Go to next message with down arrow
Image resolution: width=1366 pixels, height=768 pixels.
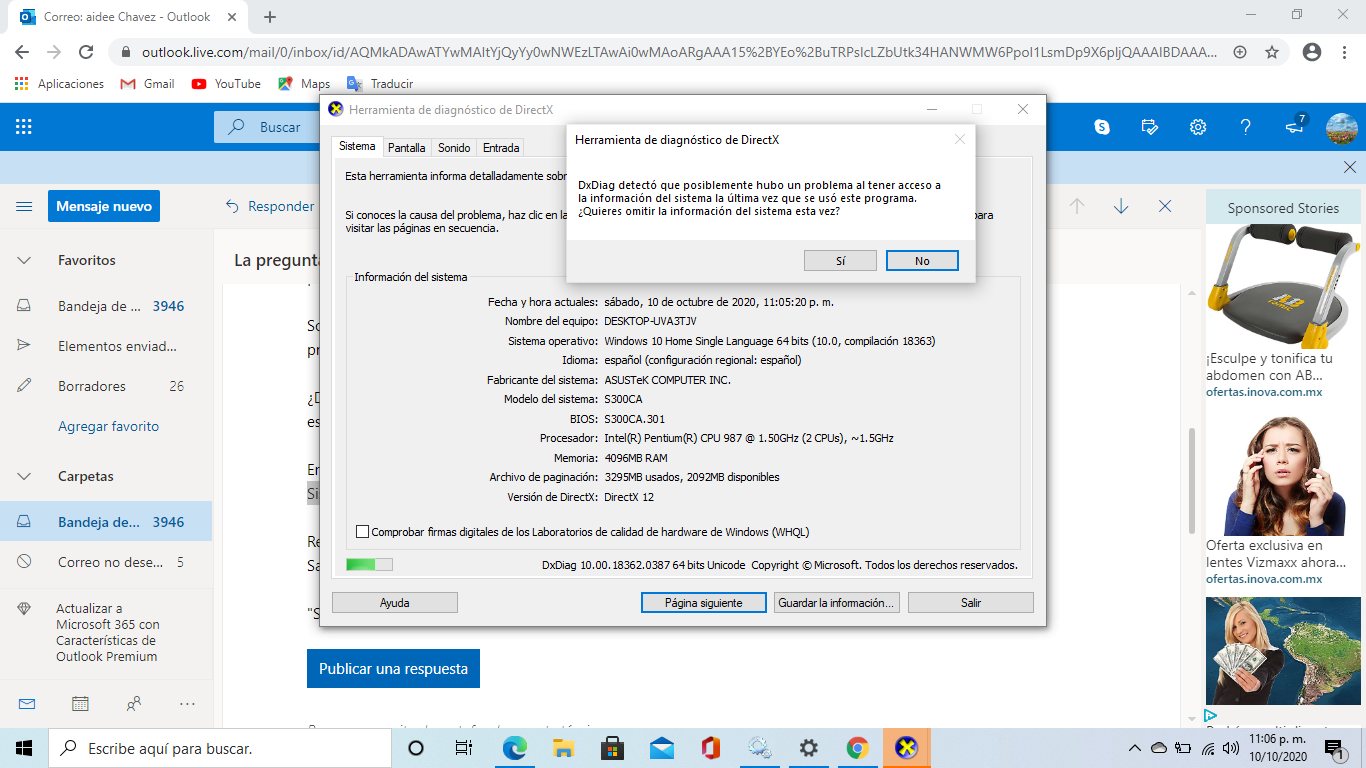click(1121, 206)
